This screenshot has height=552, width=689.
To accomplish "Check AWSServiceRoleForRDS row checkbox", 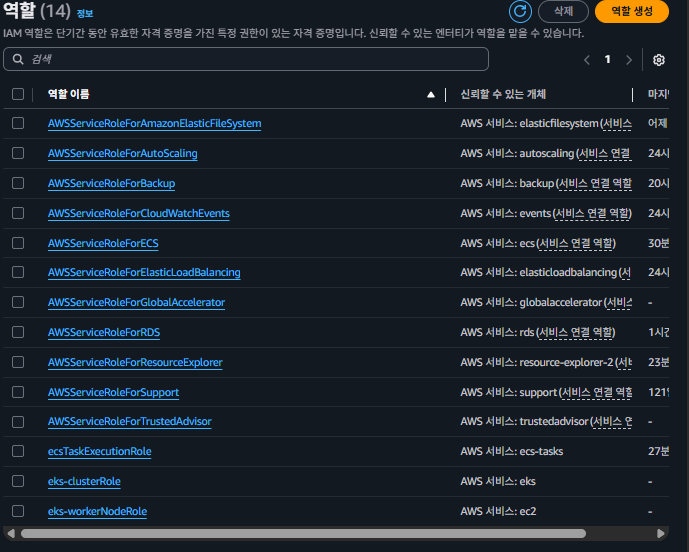I will pos(18,332).
